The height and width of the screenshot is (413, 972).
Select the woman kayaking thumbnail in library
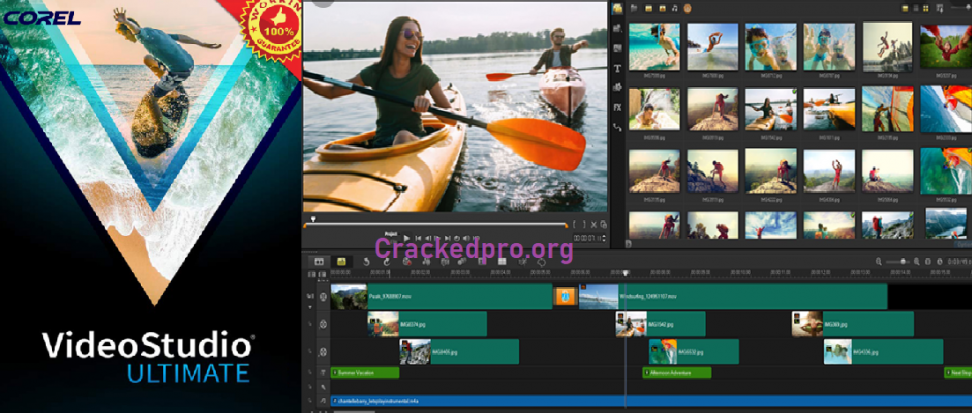pos(771,109)
